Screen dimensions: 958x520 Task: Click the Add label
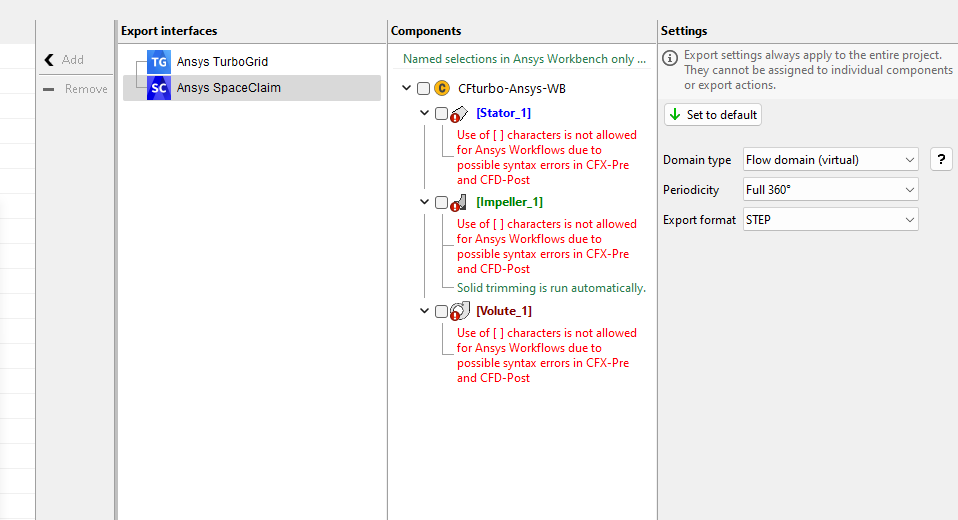click(x=73, y=60)
